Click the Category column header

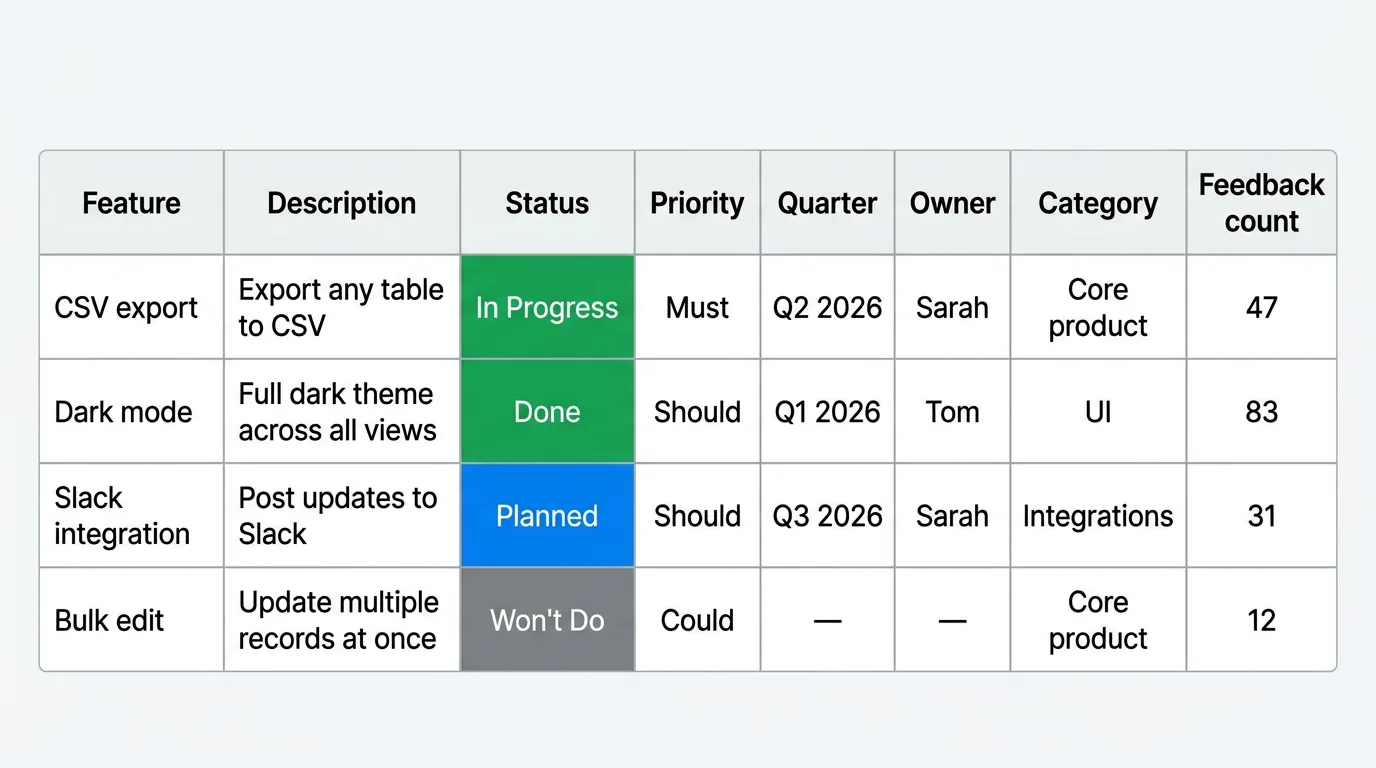[x=1098, y=203]
